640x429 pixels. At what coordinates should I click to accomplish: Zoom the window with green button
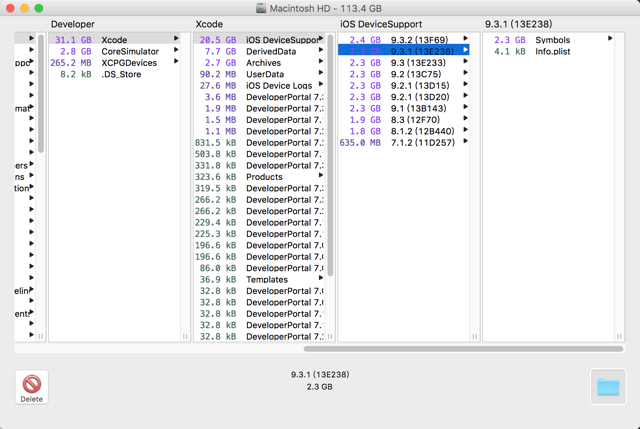tap(39, 8)
